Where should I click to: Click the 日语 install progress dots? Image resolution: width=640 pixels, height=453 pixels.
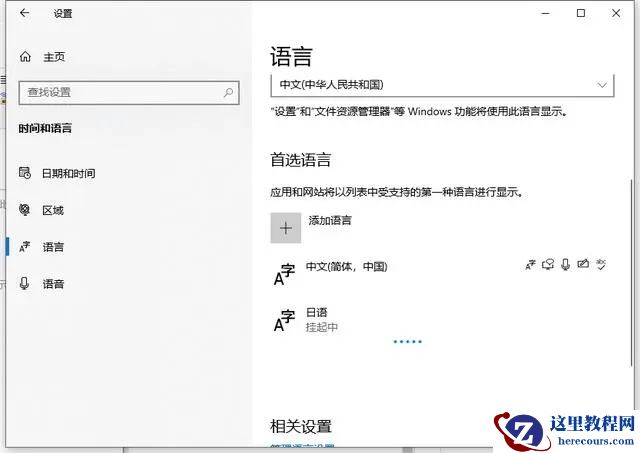(x=407, y=342)
